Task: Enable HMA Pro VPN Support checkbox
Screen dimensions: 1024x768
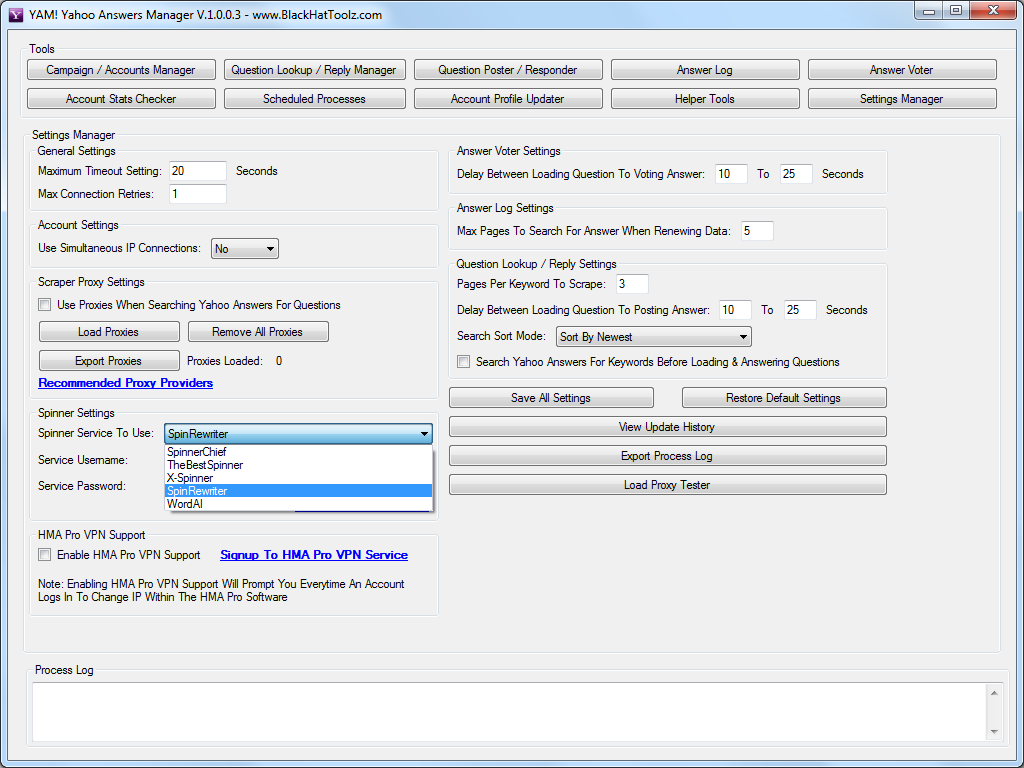Action: point(44,554)
